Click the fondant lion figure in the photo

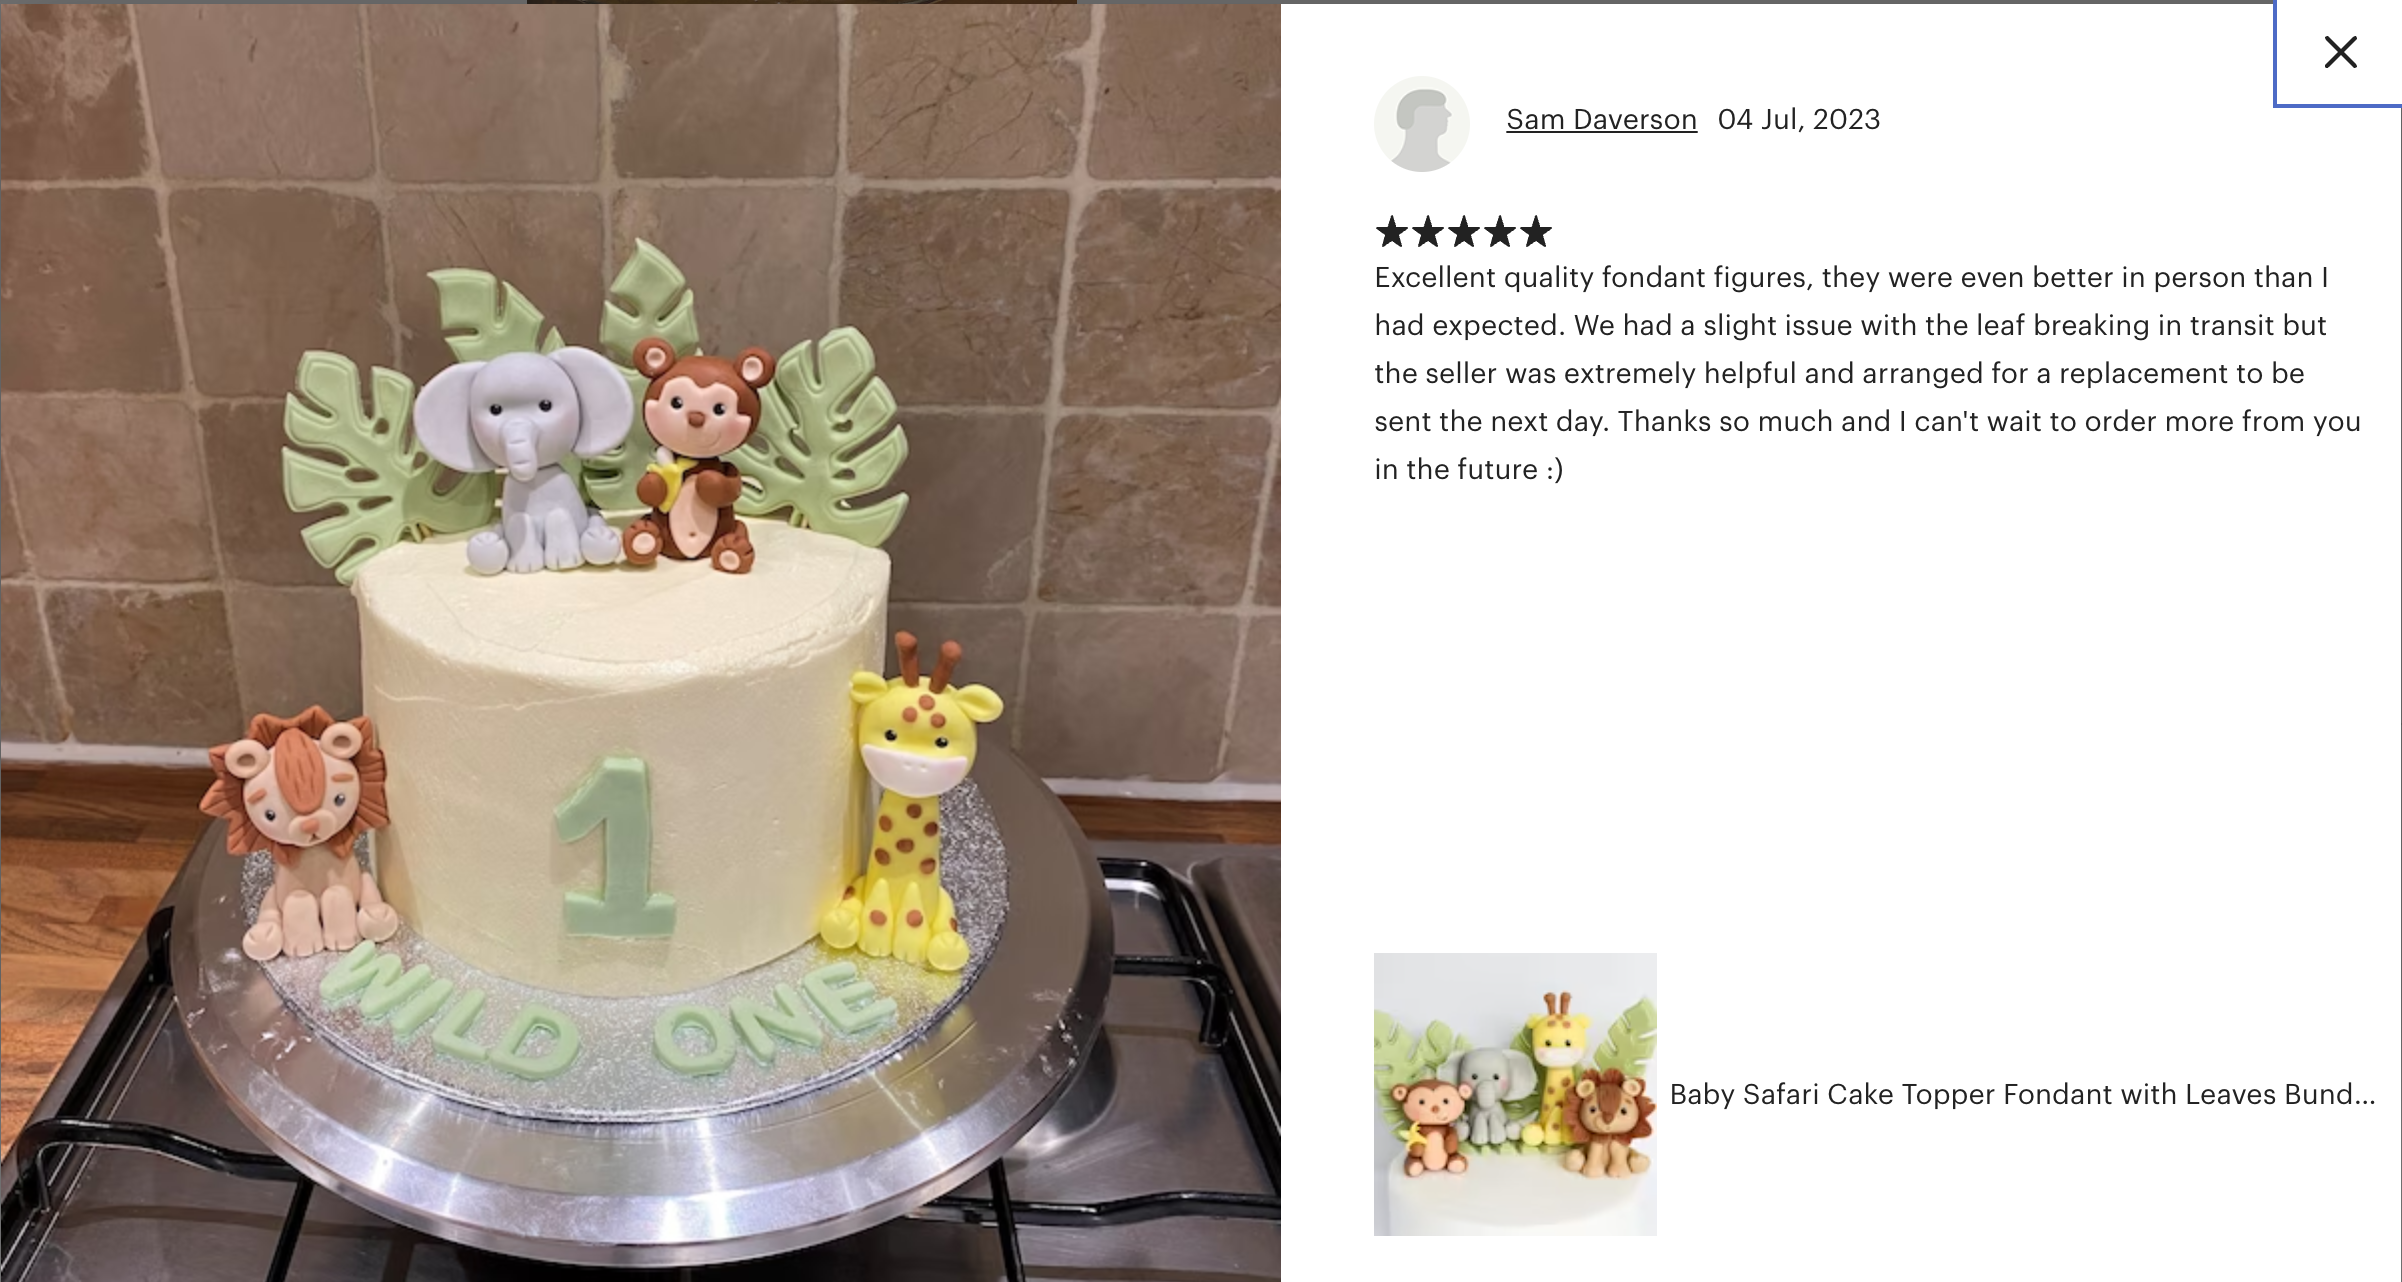[x=298, y=832]
